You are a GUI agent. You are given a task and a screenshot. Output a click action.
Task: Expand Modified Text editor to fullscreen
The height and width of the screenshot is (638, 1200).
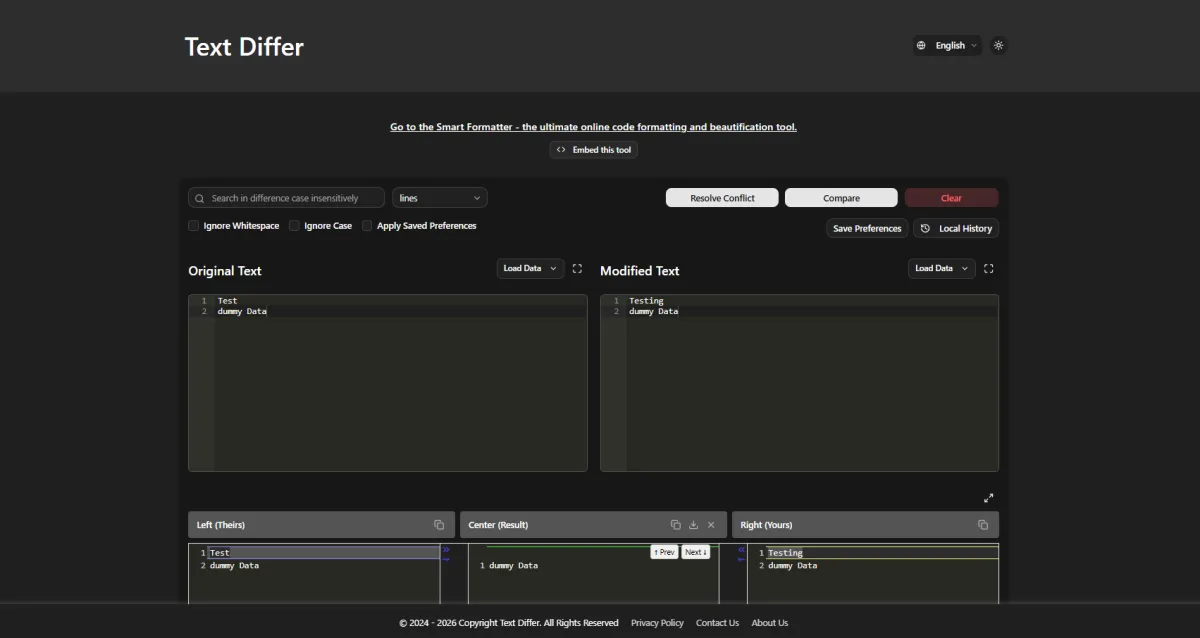tap(989, 268)
